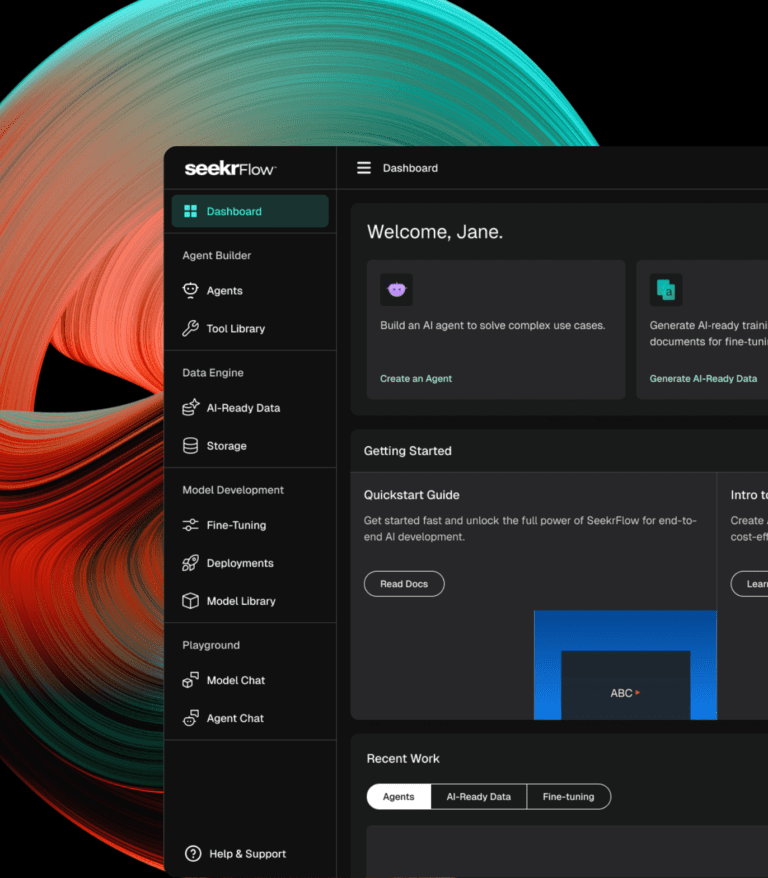Click the Model Development section heading
The width and height of the screenshot is (768, 878).
pos(233,490)
